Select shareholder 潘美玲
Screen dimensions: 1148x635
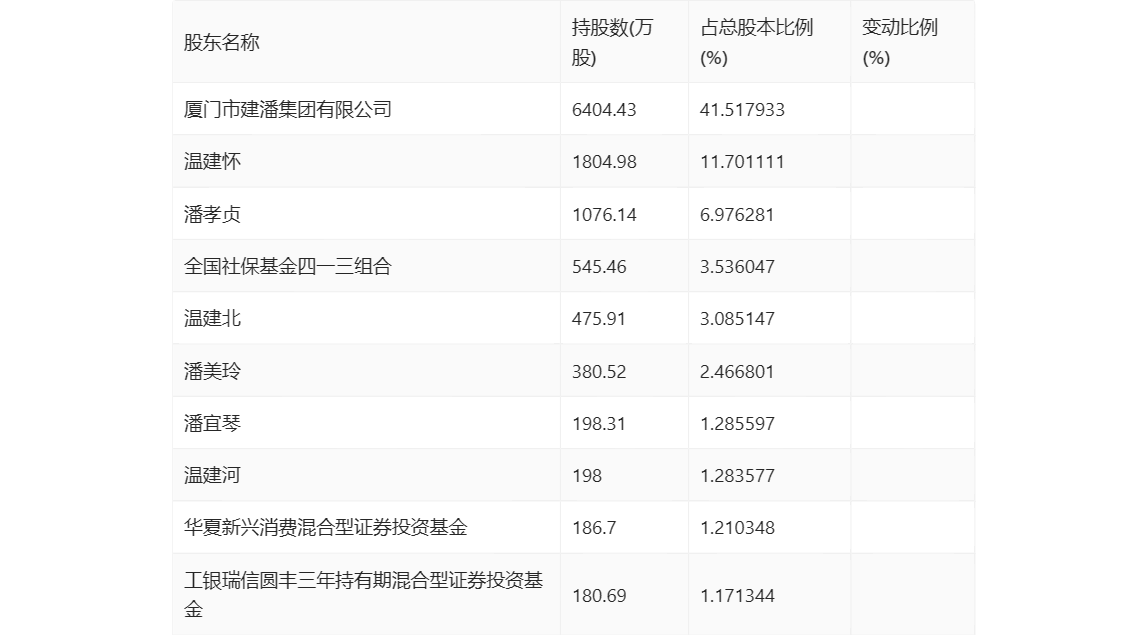[x=212, y=371]
